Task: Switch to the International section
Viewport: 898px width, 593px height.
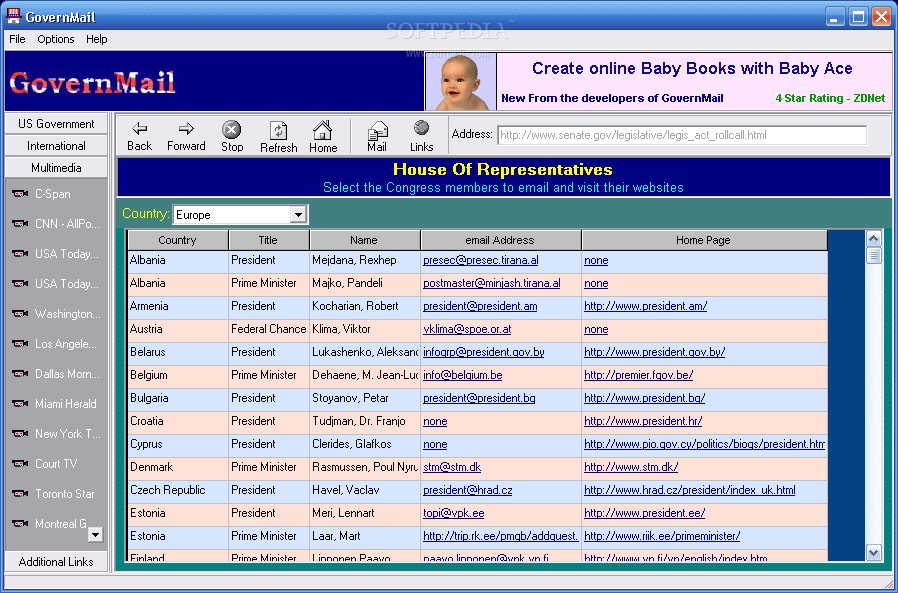Action: tap(56, 146)
